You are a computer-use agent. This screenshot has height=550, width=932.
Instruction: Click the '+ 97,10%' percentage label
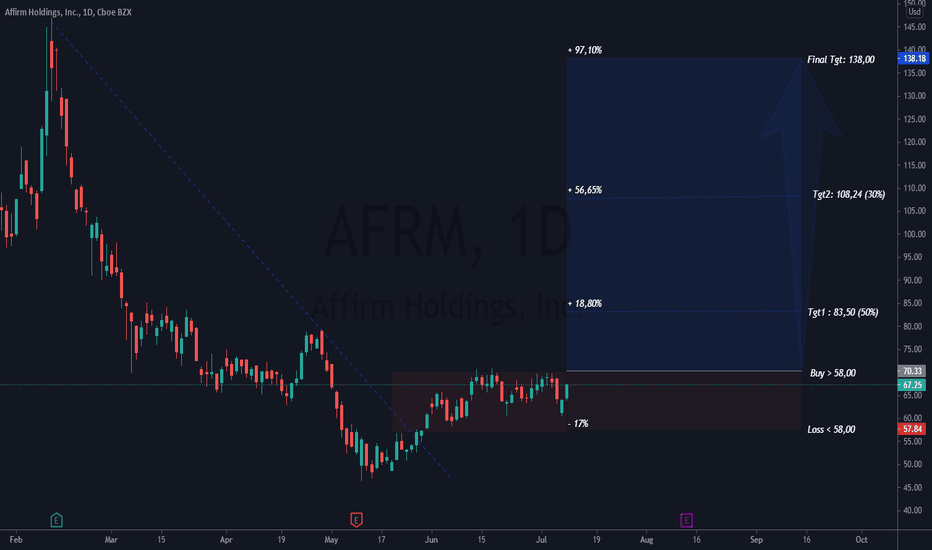pyautogui.click(x=585, y=50)
